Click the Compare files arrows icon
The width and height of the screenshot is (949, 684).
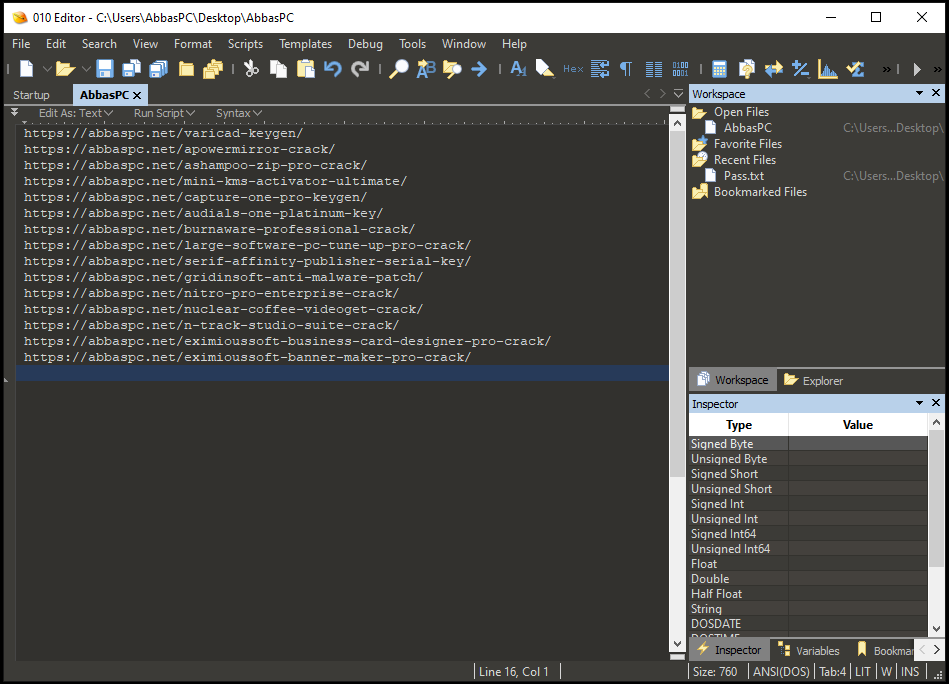point(773,69)
